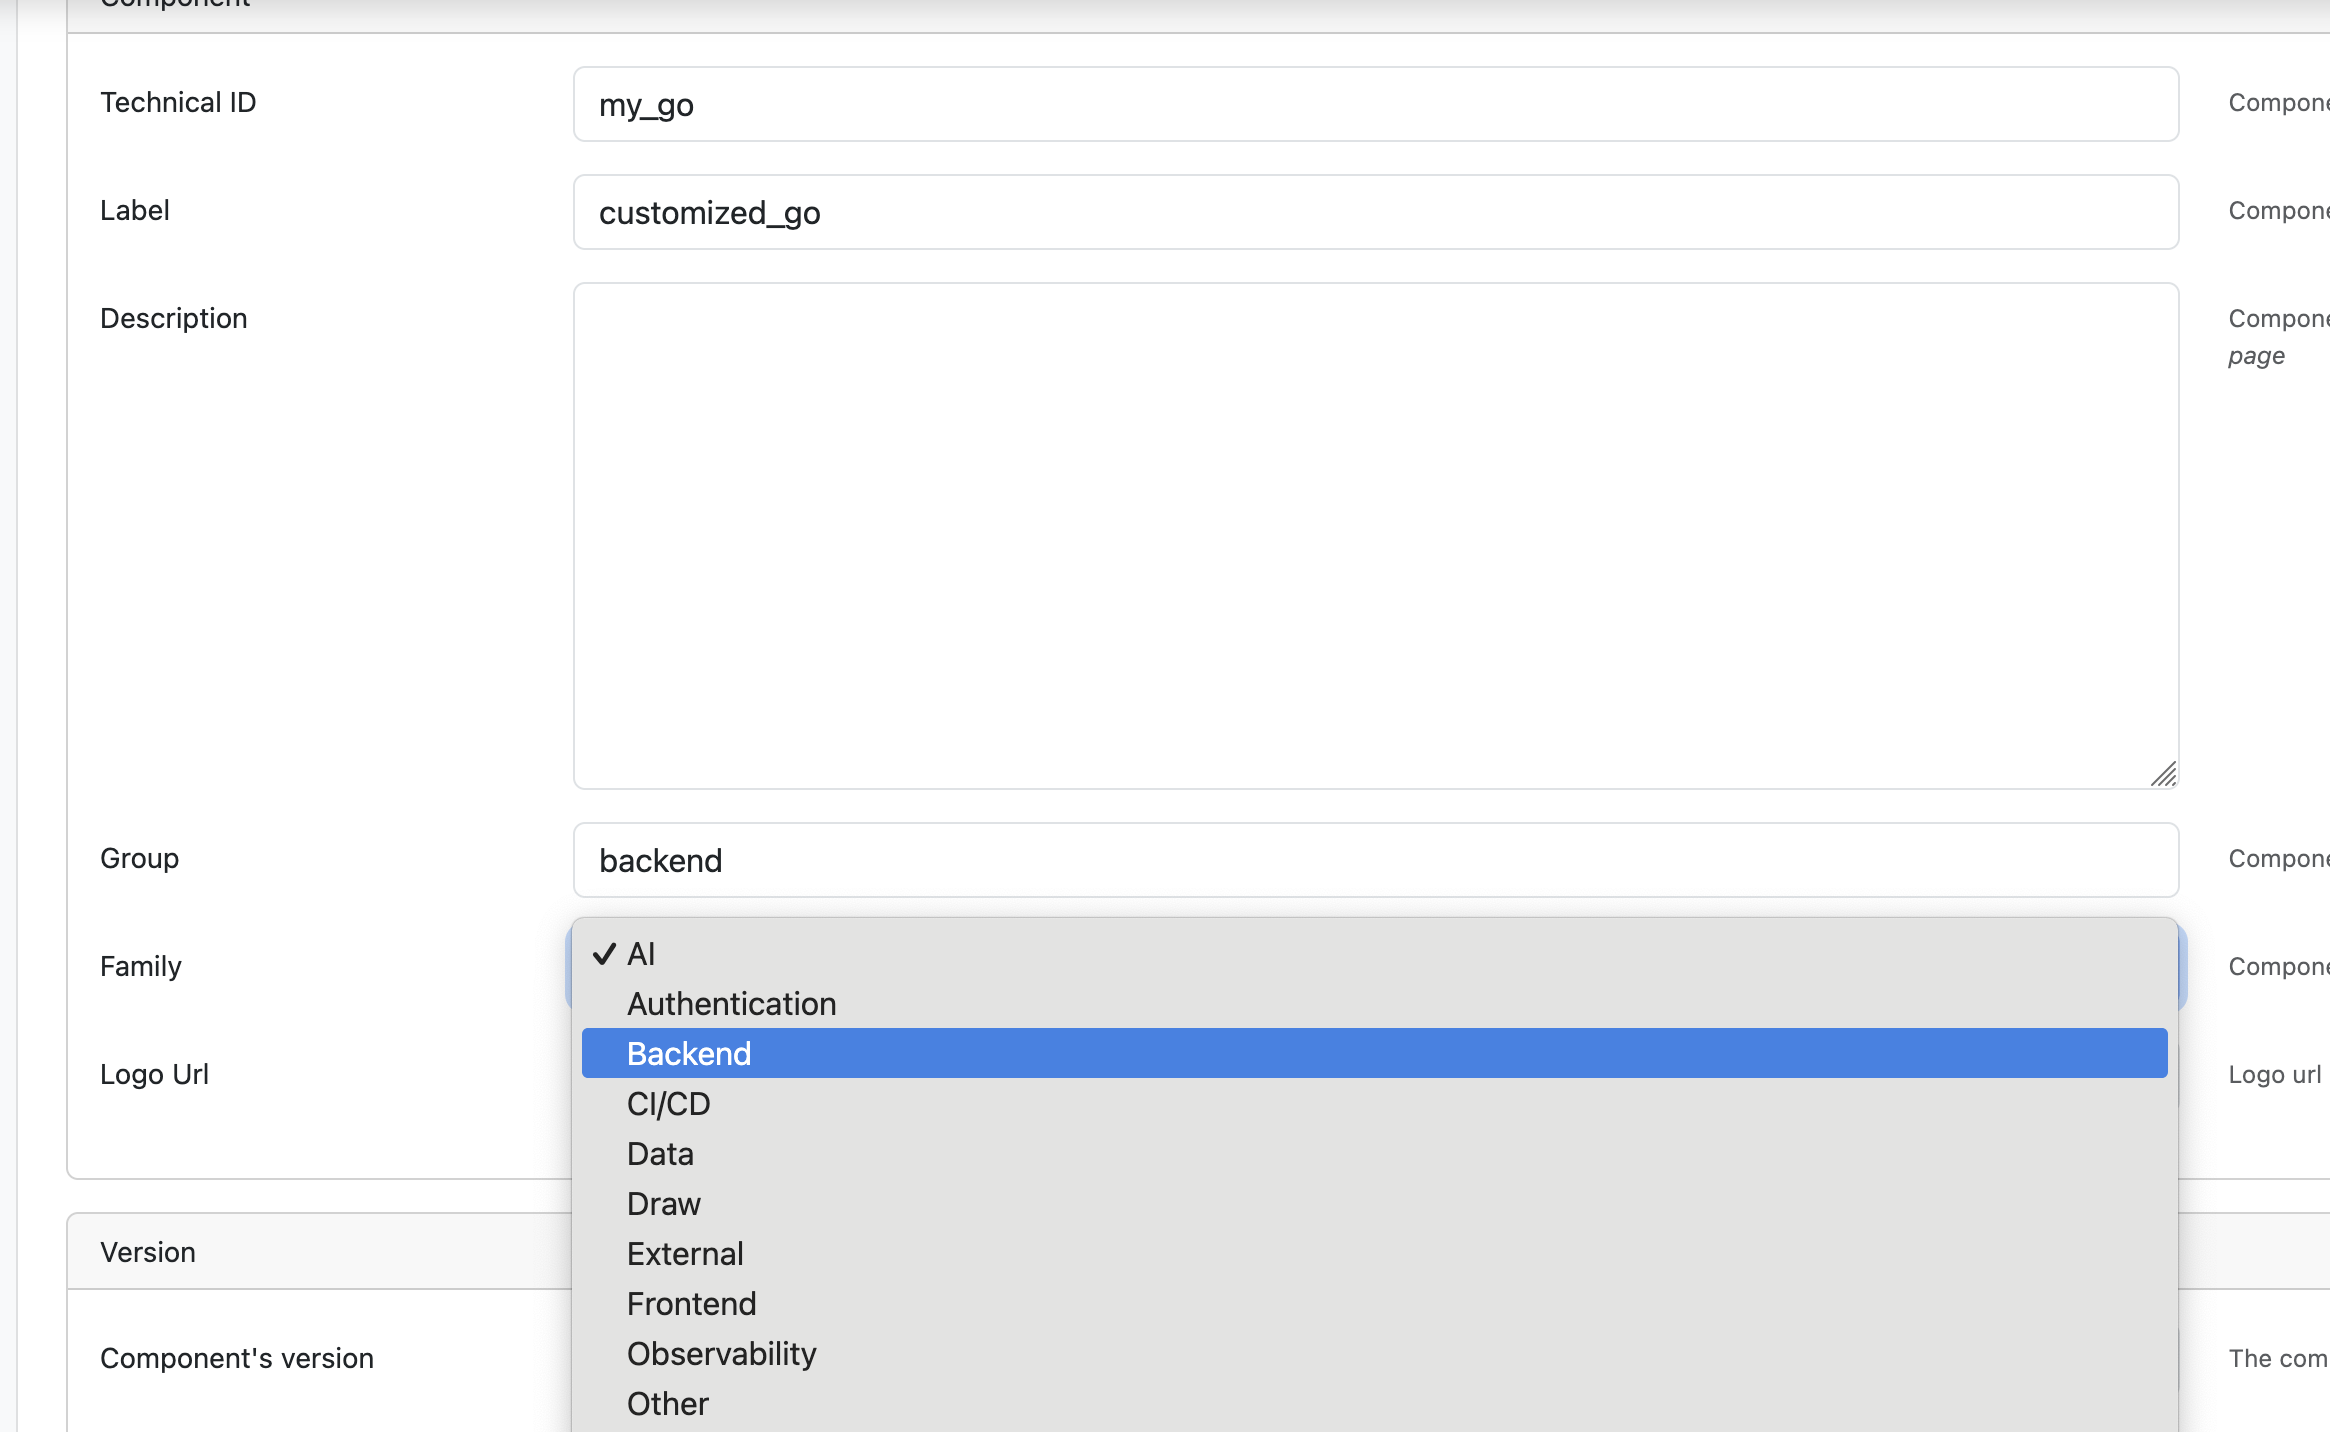Click inside the empty Description textarea

point(1375,535)
